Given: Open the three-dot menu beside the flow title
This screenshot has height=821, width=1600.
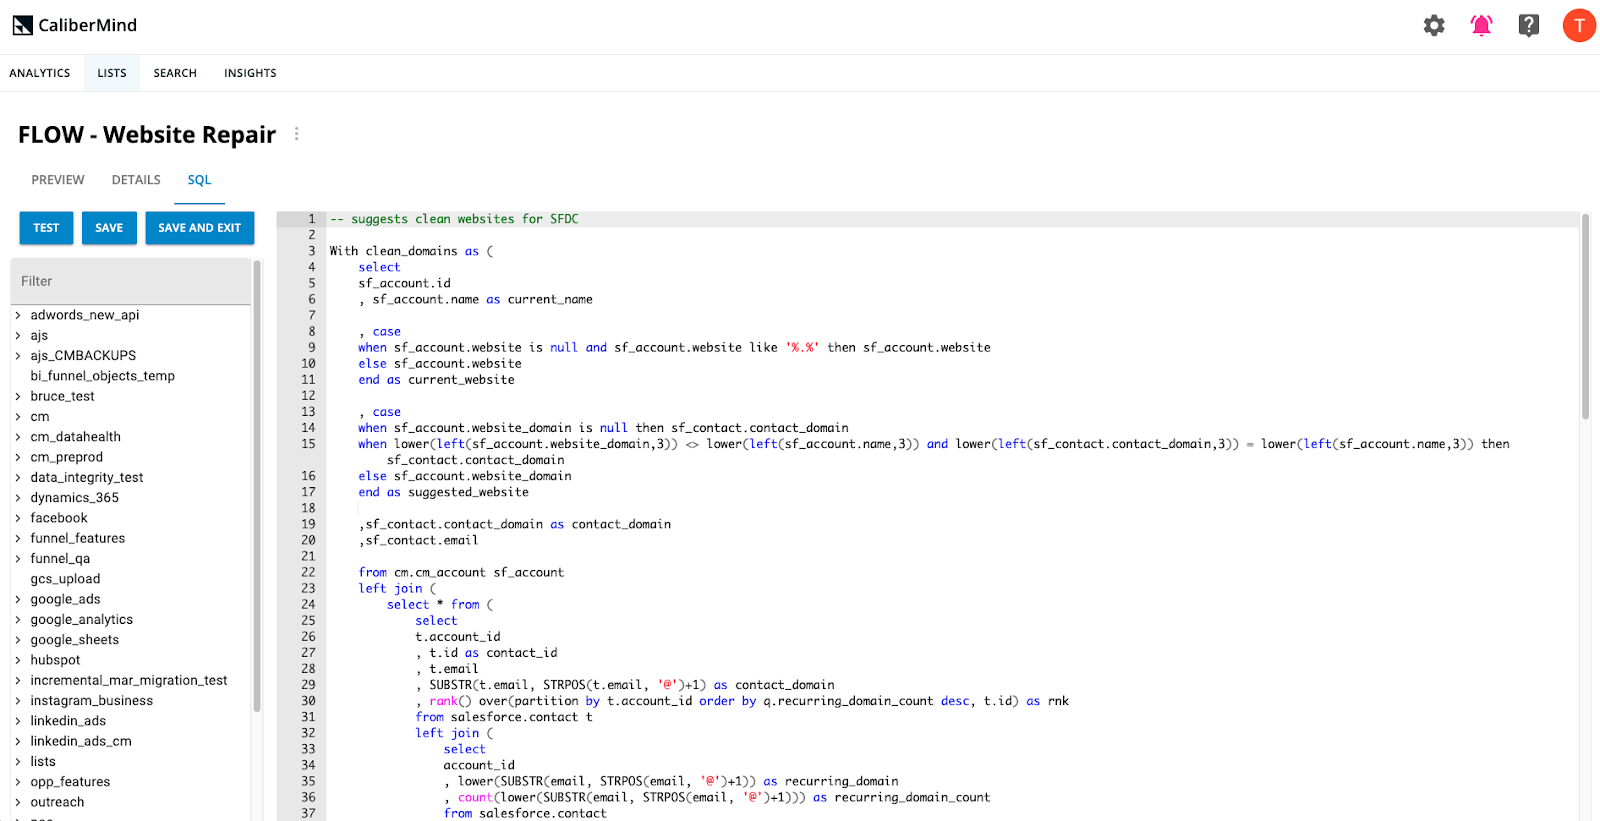Looking at the screenshot, I should tap(296, 134).
